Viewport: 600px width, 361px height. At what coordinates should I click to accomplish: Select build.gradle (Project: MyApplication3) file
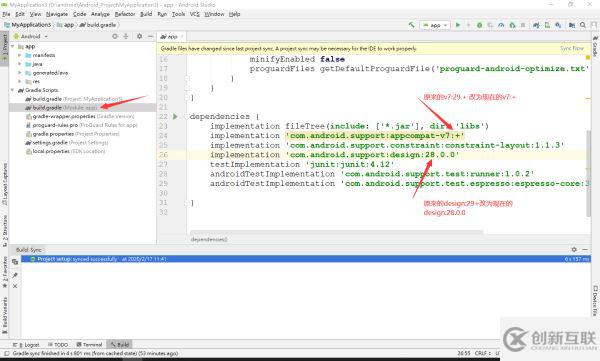click(x=73, y=99)
